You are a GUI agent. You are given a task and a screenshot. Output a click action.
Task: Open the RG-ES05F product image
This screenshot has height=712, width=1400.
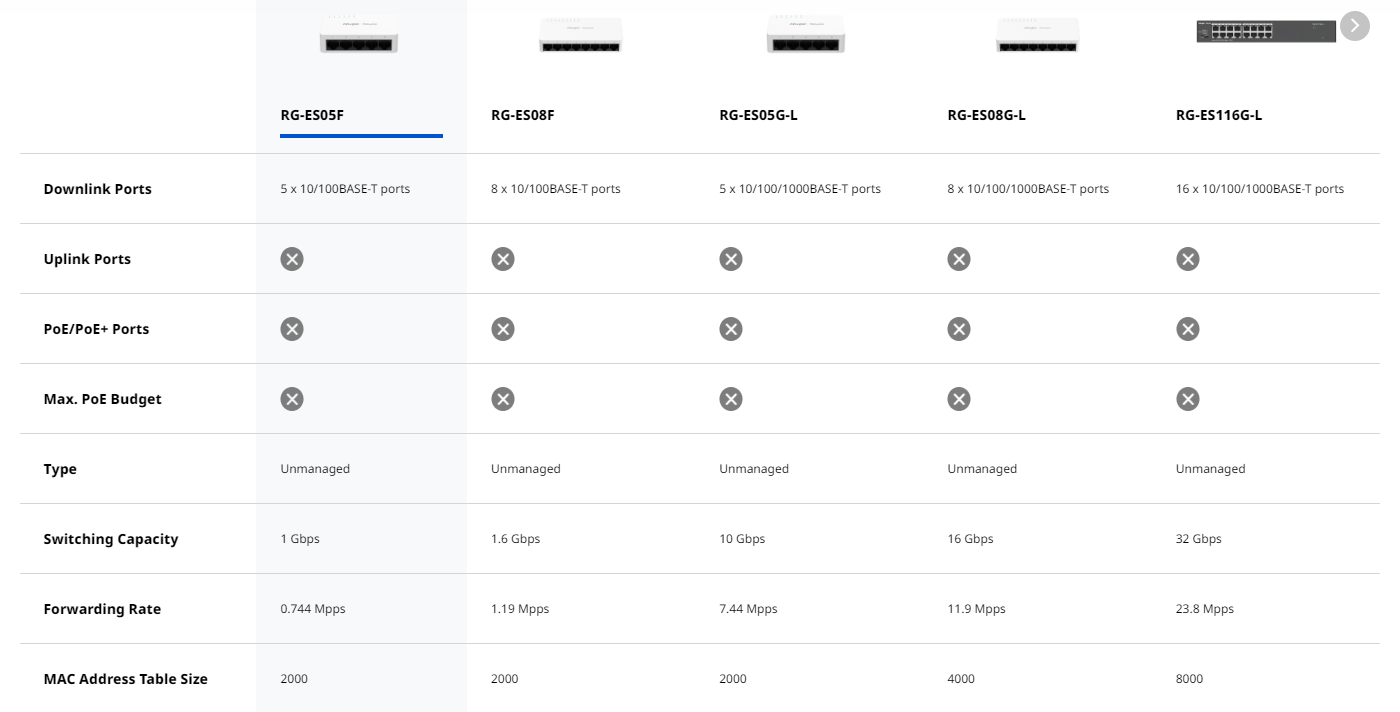360,34
